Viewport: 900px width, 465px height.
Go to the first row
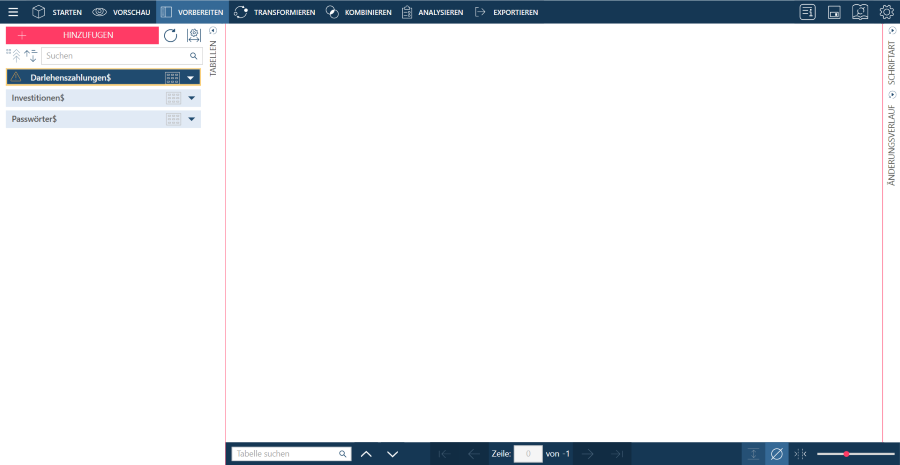[x=445, y=454]
